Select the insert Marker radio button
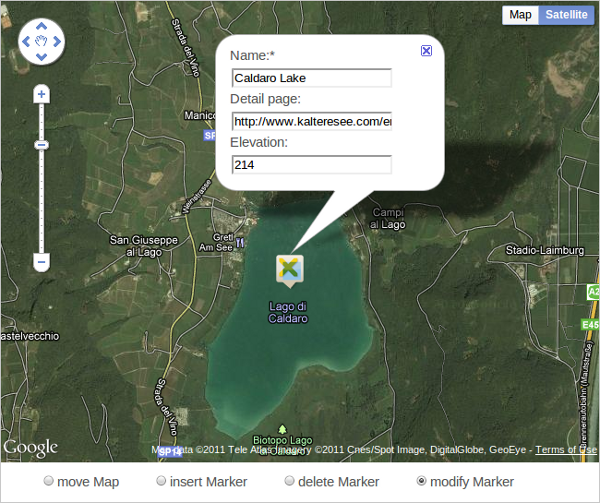 [x=162, y=482]
